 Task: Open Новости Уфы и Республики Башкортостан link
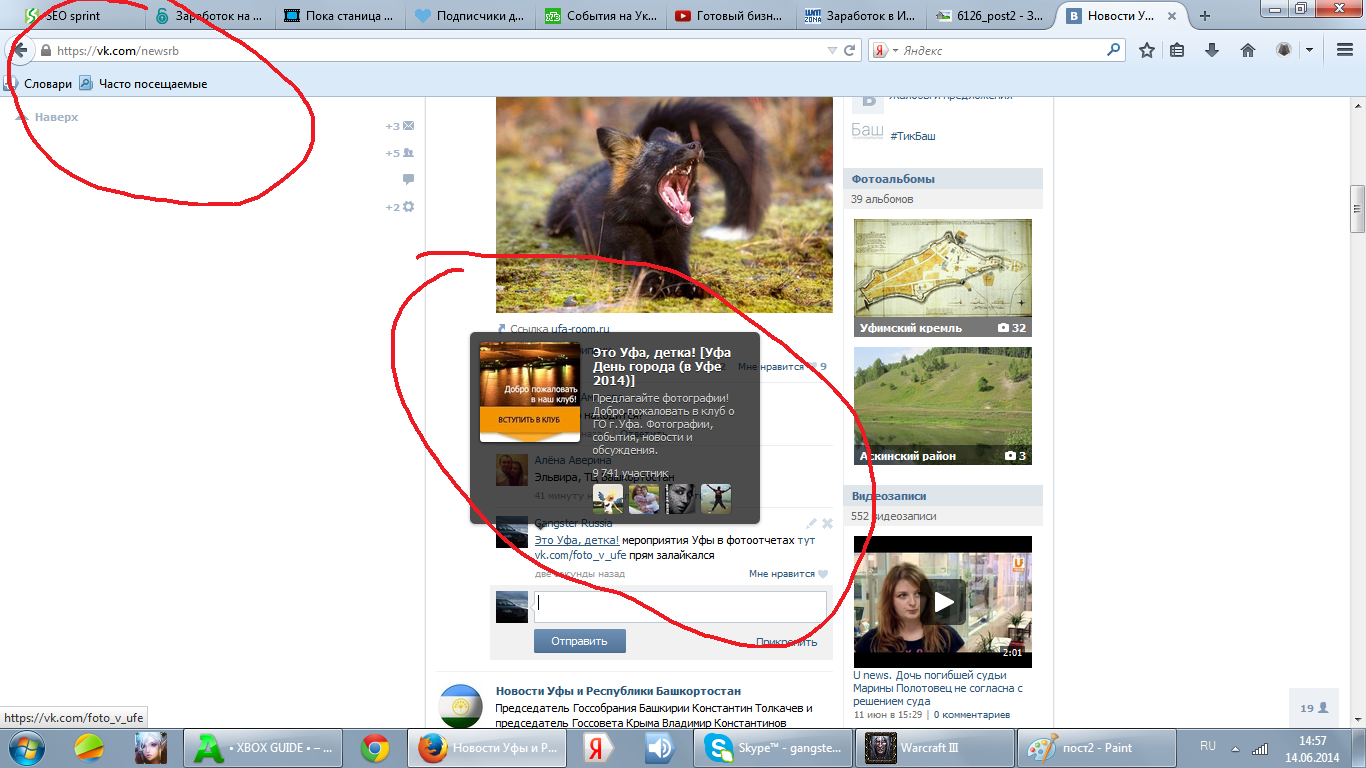coord(618,691)
